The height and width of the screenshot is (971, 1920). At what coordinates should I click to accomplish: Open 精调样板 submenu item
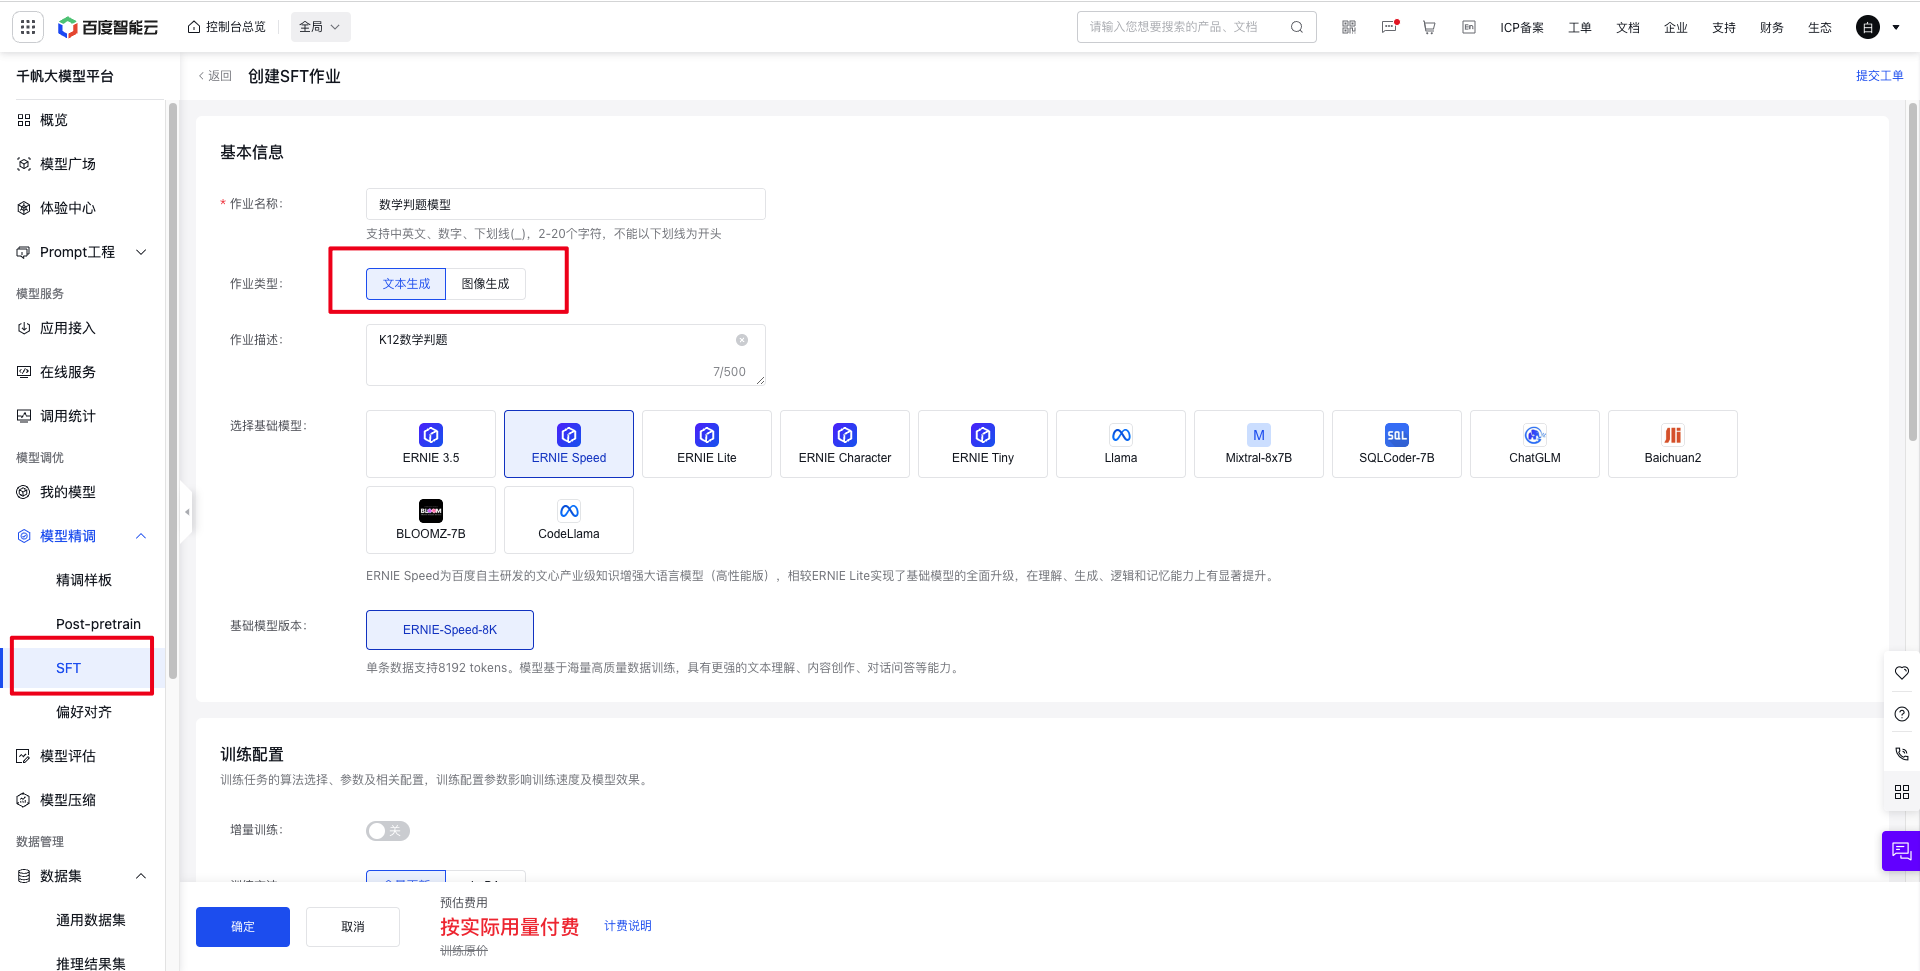[84, 580]
